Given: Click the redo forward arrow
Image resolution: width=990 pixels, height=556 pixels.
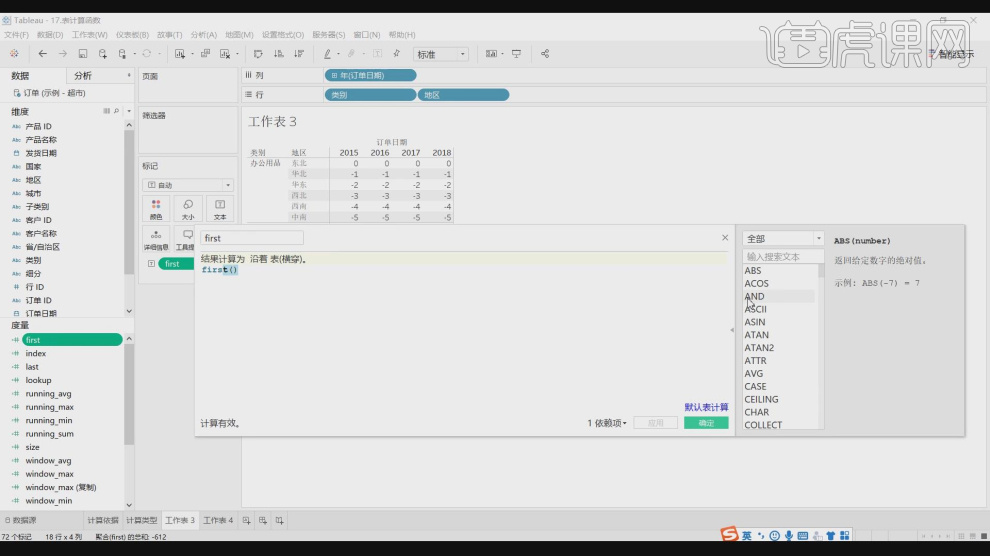Looking at the screenshot, I should tap(63, 54).
